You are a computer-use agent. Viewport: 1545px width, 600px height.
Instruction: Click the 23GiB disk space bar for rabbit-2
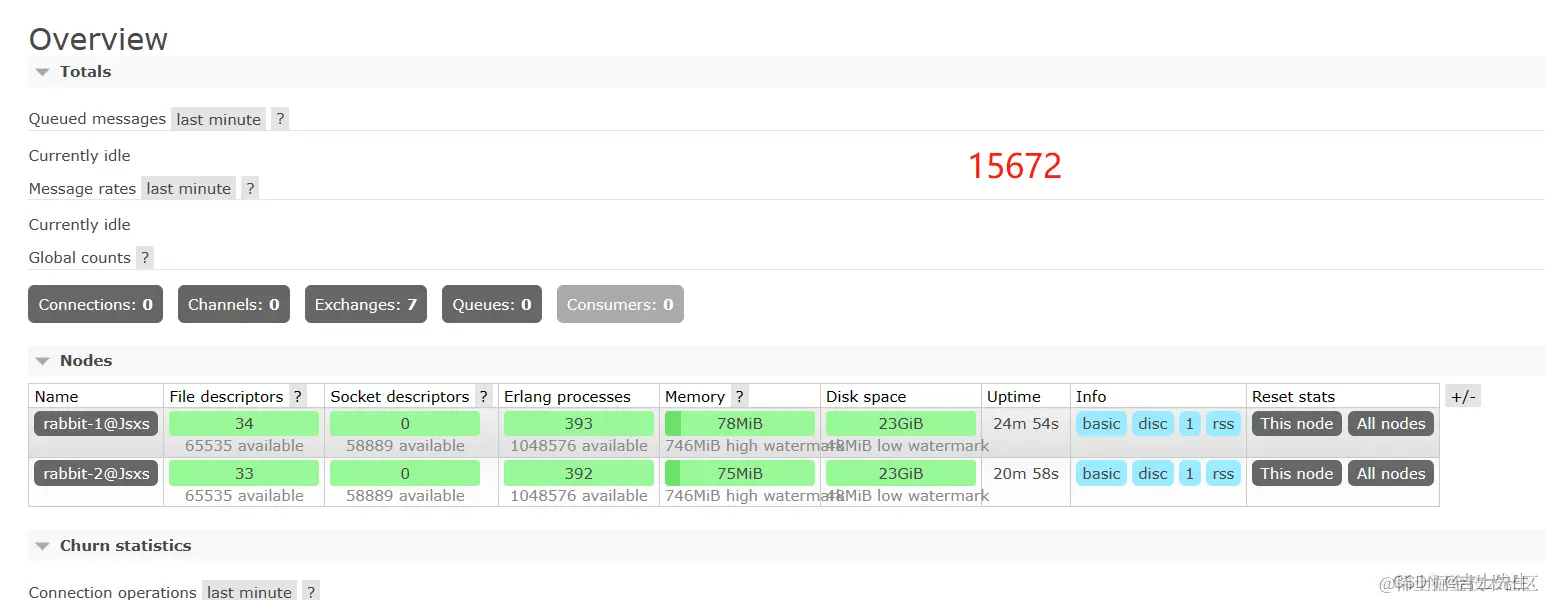pyautogui.click(x=901, y=474)
